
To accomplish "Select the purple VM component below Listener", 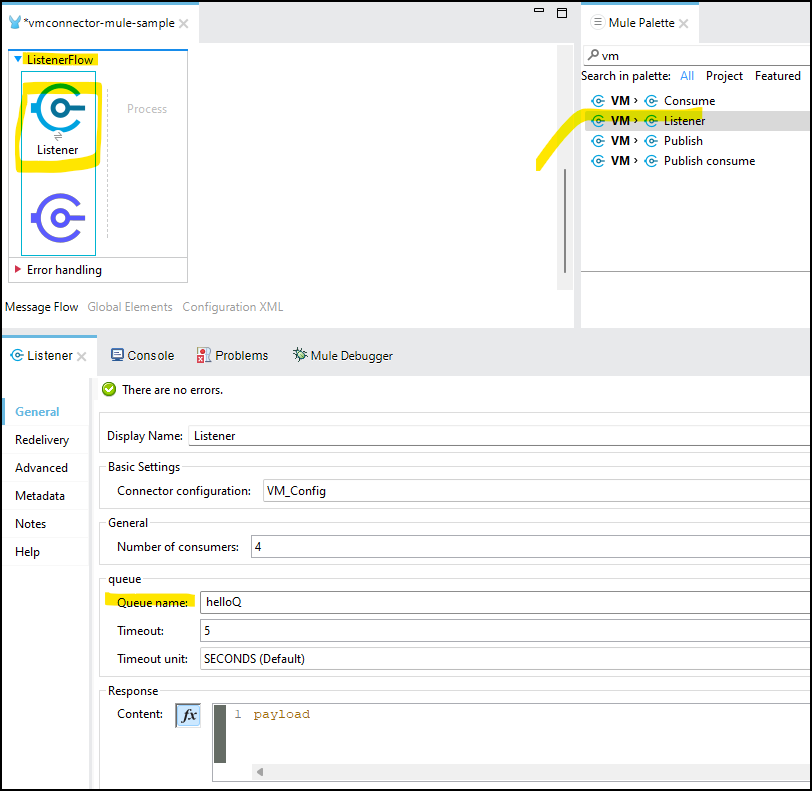I will [58, 218].
